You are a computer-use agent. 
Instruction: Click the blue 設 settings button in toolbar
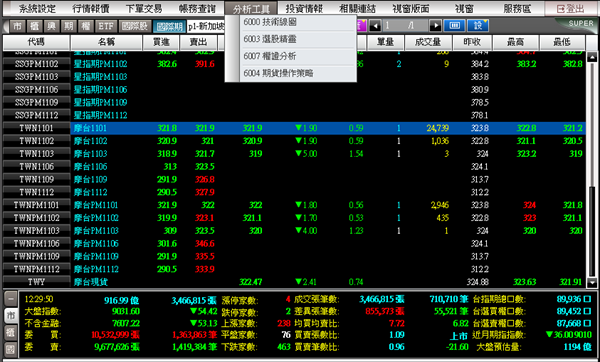coord(478,26)
